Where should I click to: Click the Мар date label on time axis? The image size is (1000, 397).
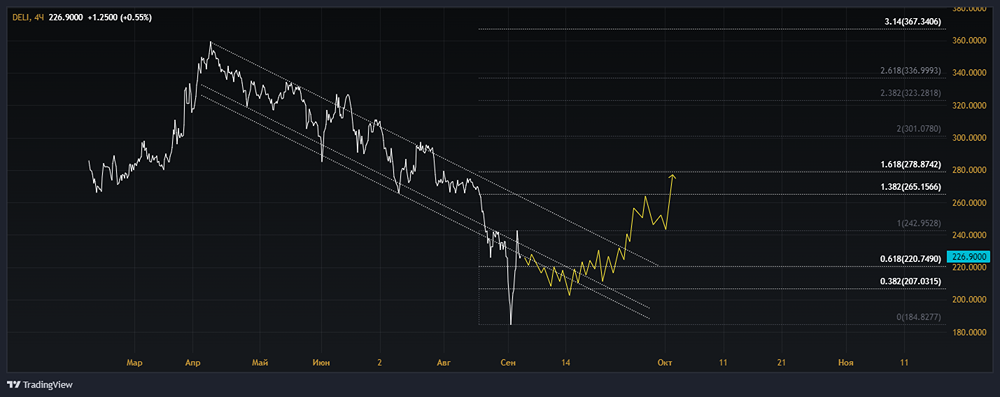tap(135, 363)
